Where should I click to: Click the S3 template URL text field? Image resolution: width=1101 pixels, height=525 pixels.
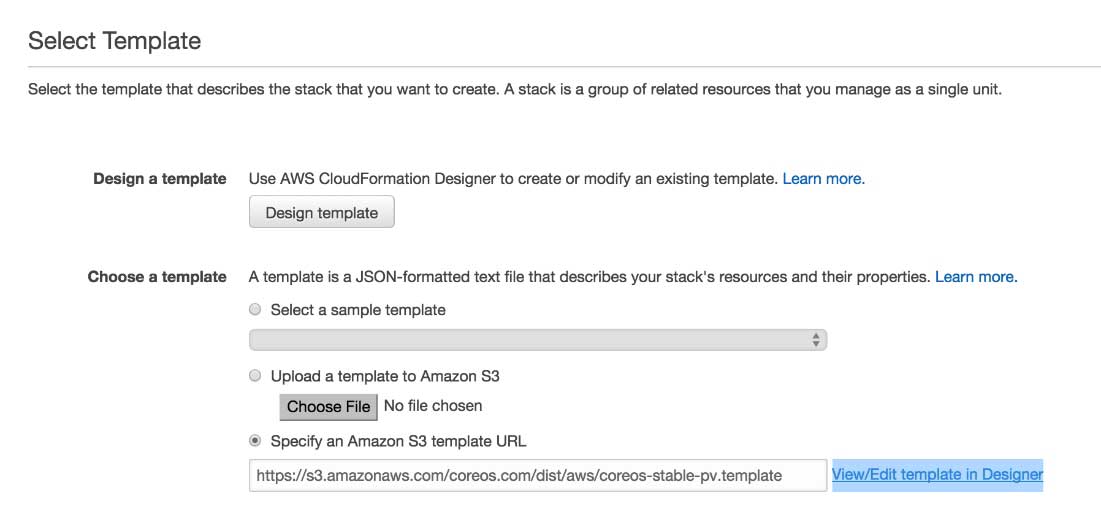(537, 475)
